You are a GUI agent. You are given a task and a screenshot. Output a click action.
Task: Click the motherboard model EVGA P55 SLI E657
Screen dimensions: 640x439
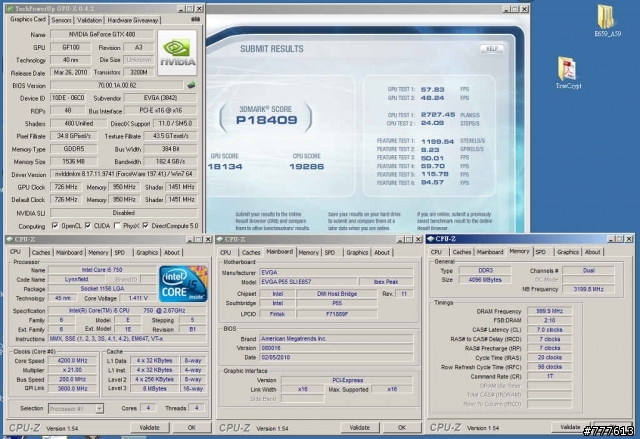[x=308, y=282]
